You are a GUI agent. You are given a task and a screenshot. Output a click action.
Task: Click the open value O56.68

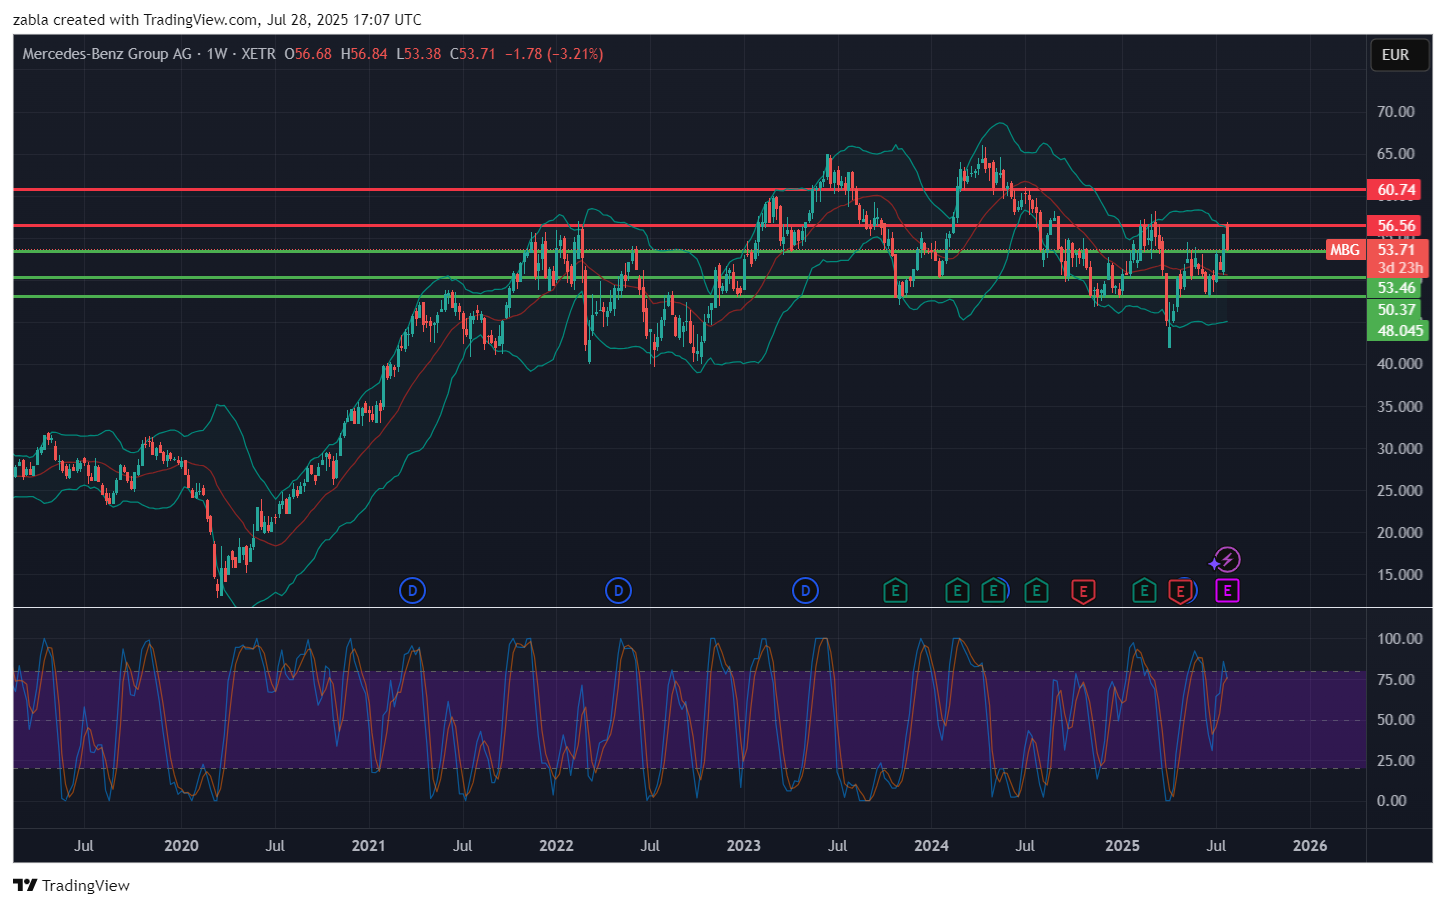(x=308, y=54)
